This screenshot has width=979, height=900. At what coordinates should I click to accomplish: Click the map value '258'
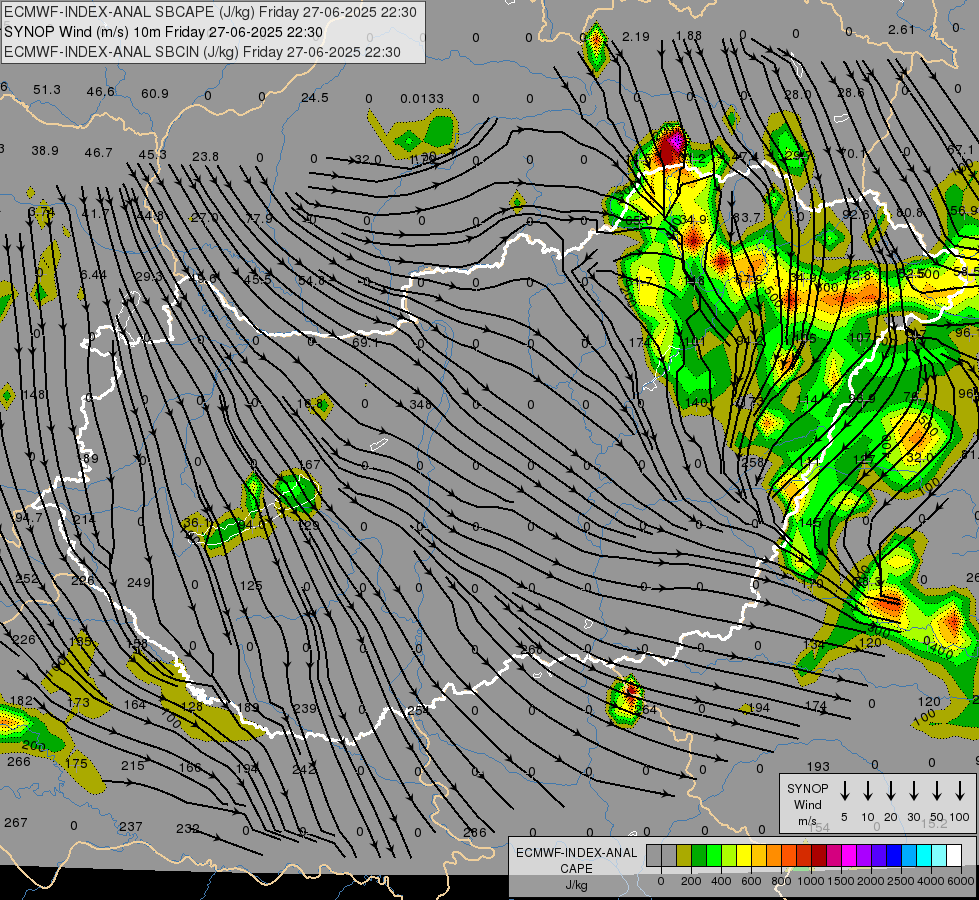[752, 462]
